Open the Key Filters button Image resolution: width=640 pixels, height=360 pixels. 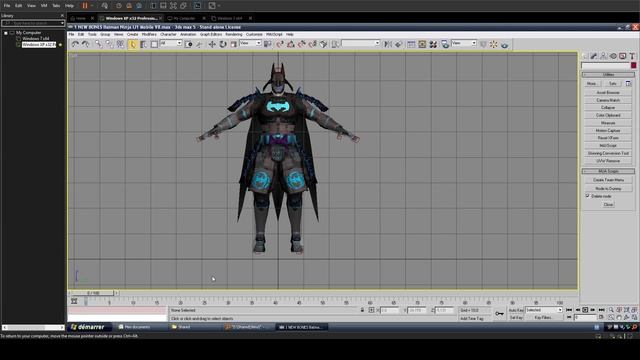pyautogui.click(x=543, y=318)
